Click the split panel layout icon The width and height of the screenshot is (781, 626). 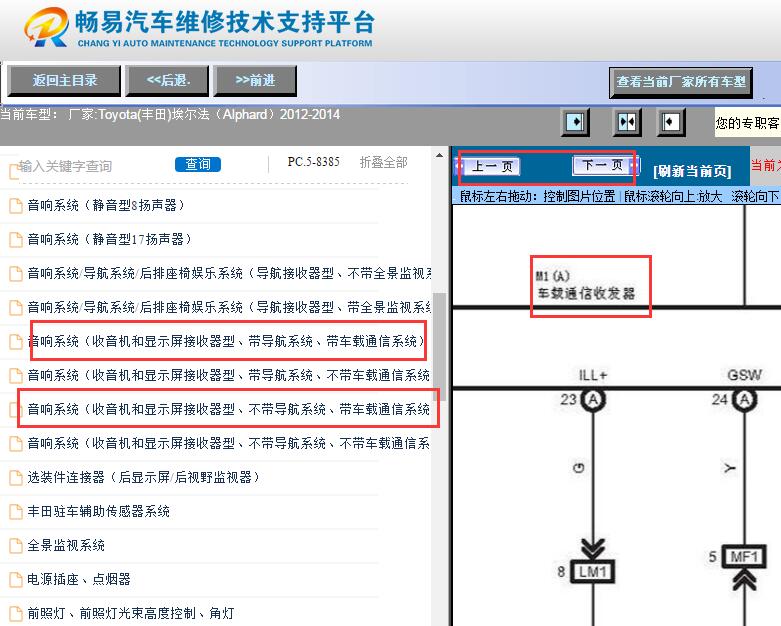pos(627,122)
